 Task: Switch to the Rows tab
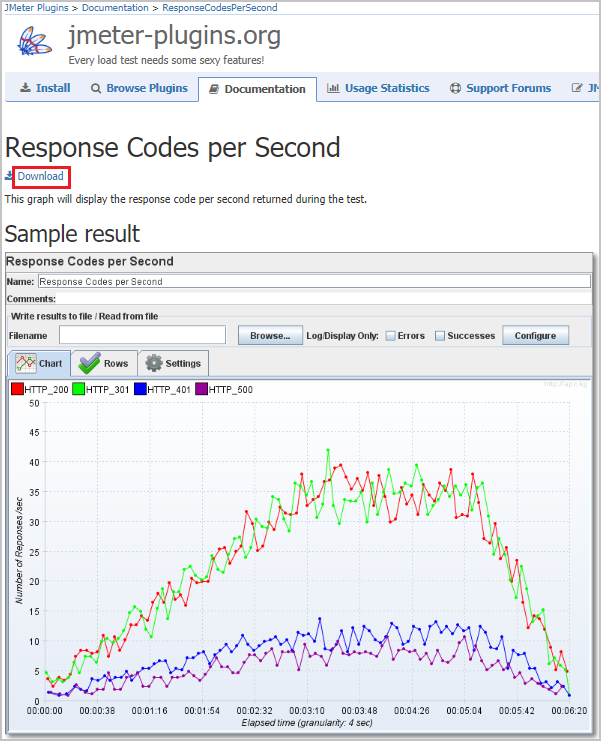[x=104, y=363]
